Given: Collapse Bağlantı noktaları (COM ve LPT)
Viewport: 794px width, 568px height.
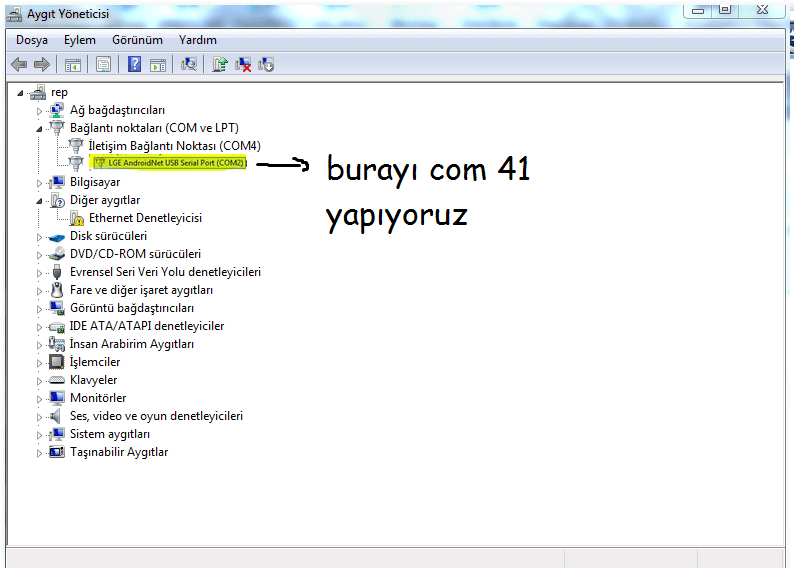Looking at the screenshot, I should coord(40,128).
